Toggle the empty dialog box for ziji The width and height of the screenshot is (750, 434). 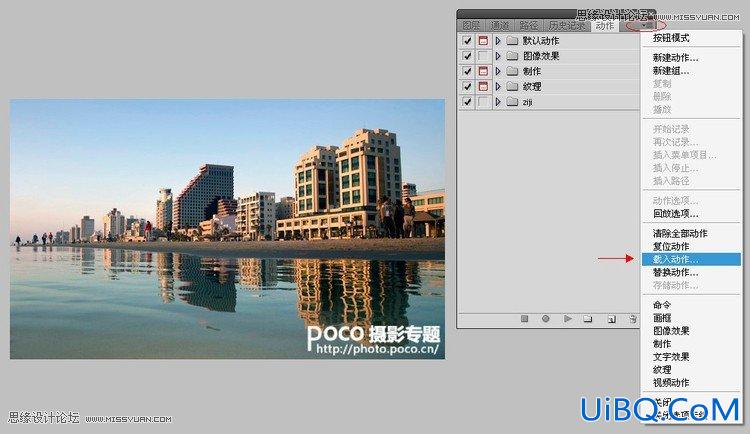click(483, 102)
